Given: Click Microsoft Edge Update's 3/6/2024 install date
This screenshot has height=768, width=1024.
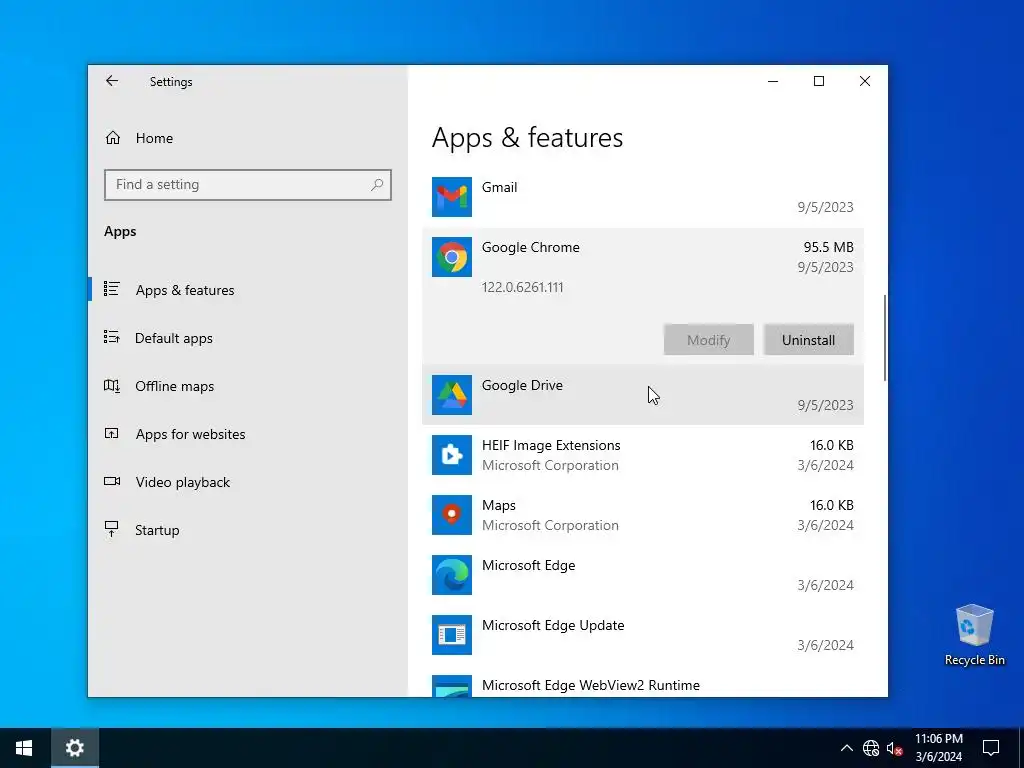Looking at the screenshot, I should coord(825,645).
